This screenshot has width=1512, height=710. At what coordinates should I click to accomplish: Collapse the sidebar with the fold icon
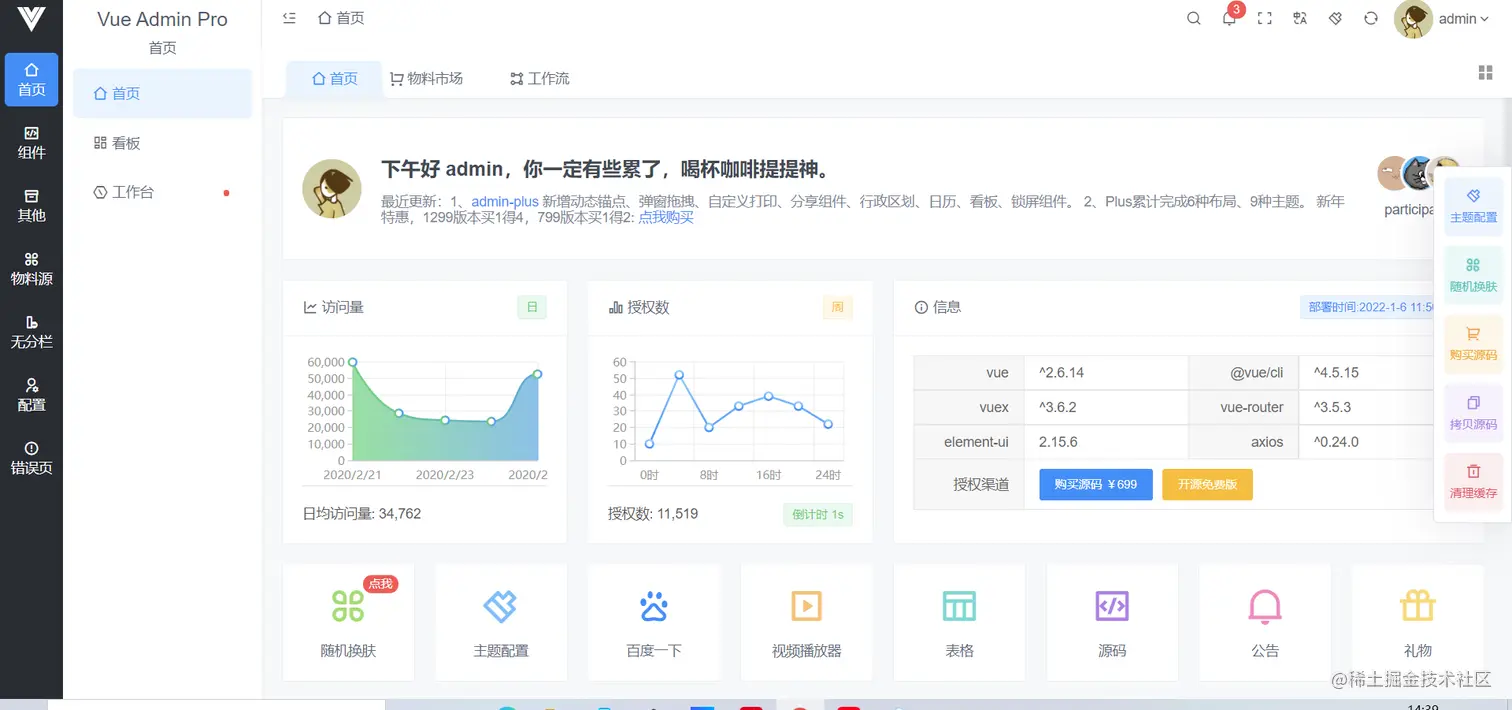[x=289, y=18]
